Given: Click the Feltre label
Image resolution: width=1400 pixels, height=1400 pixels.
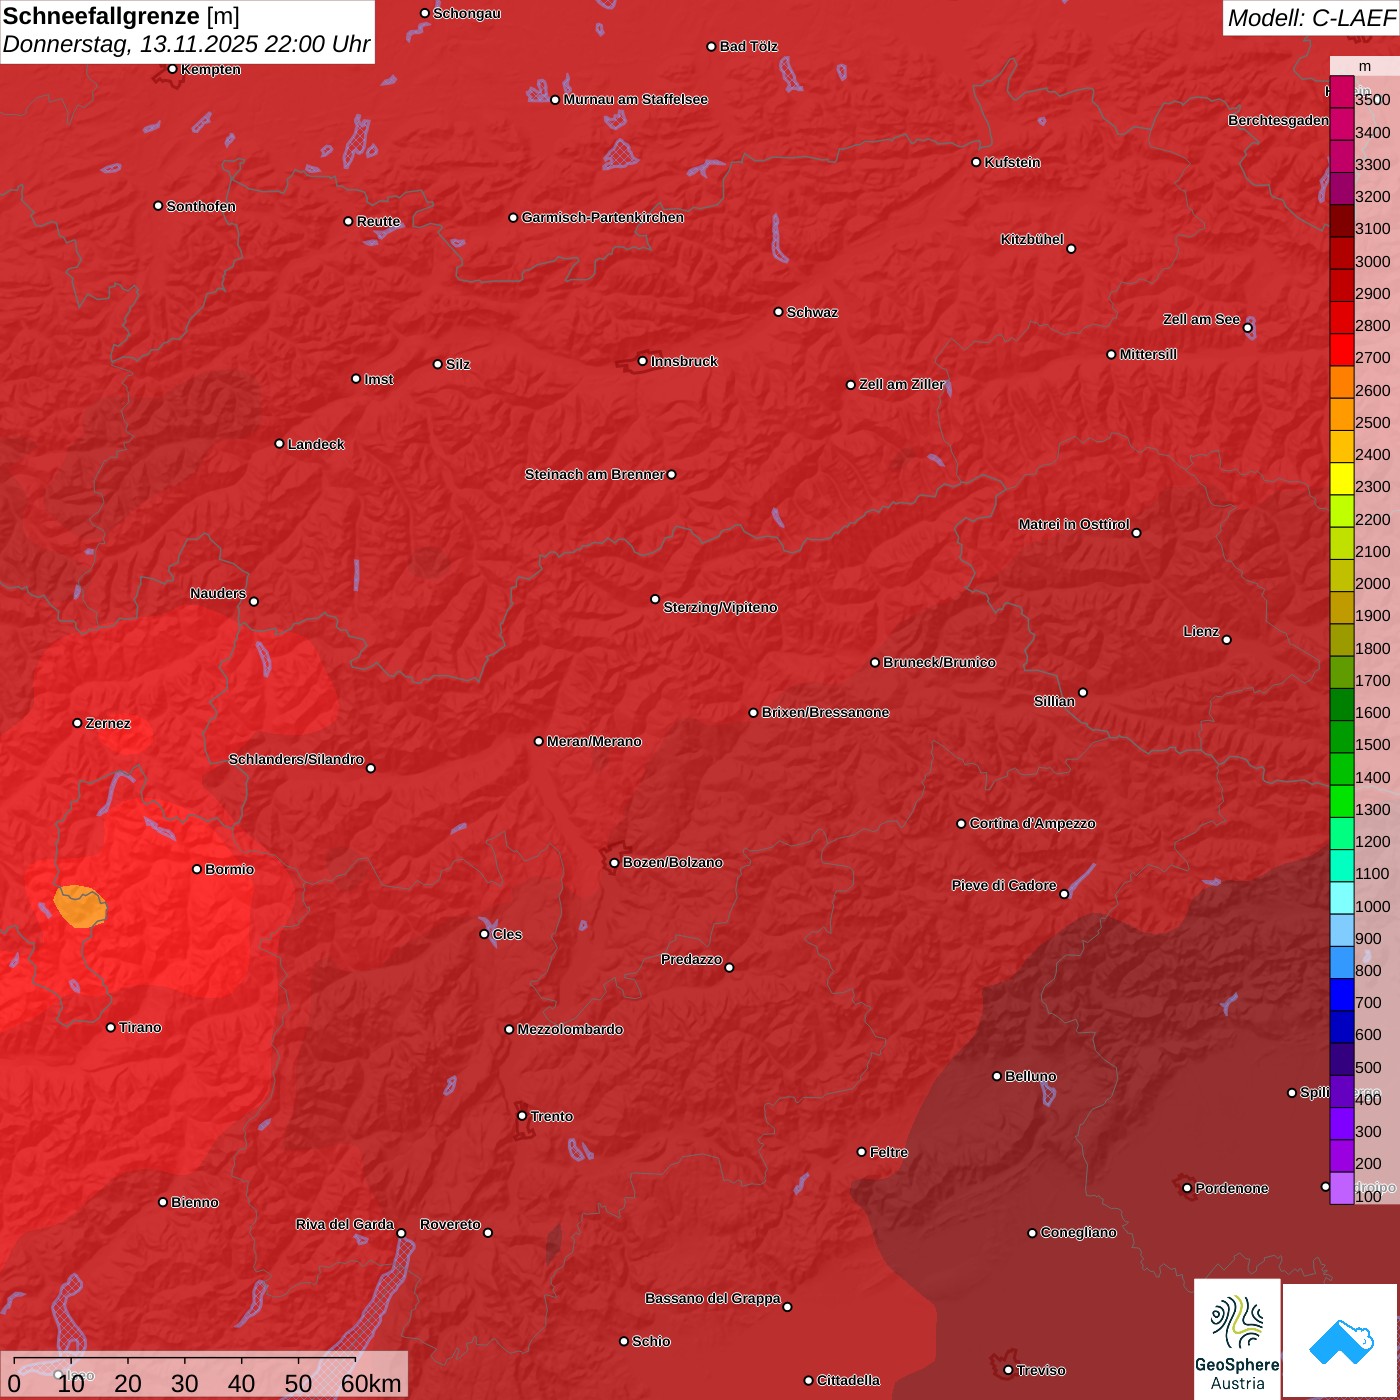Looking at the screenshot, I should click(x=888, y=1152).
